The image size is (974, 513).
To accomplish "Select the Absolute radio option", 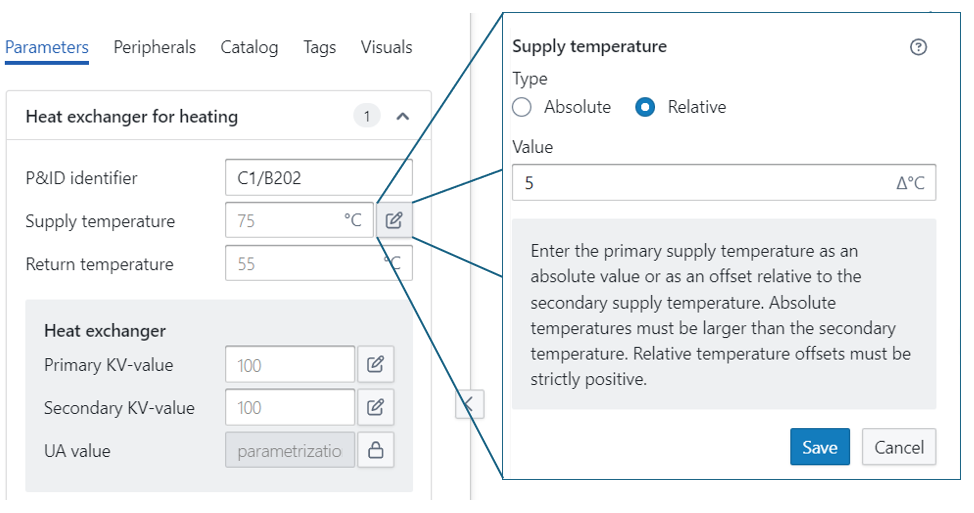I will (522, 107).
